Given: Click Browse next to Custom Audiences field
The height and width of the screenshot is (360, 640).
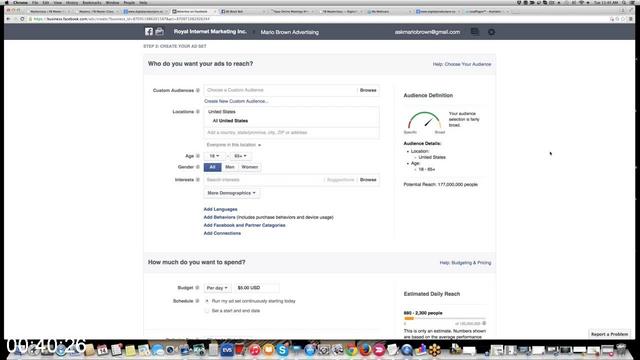Looking at the screenshot, I should (368, 90).
